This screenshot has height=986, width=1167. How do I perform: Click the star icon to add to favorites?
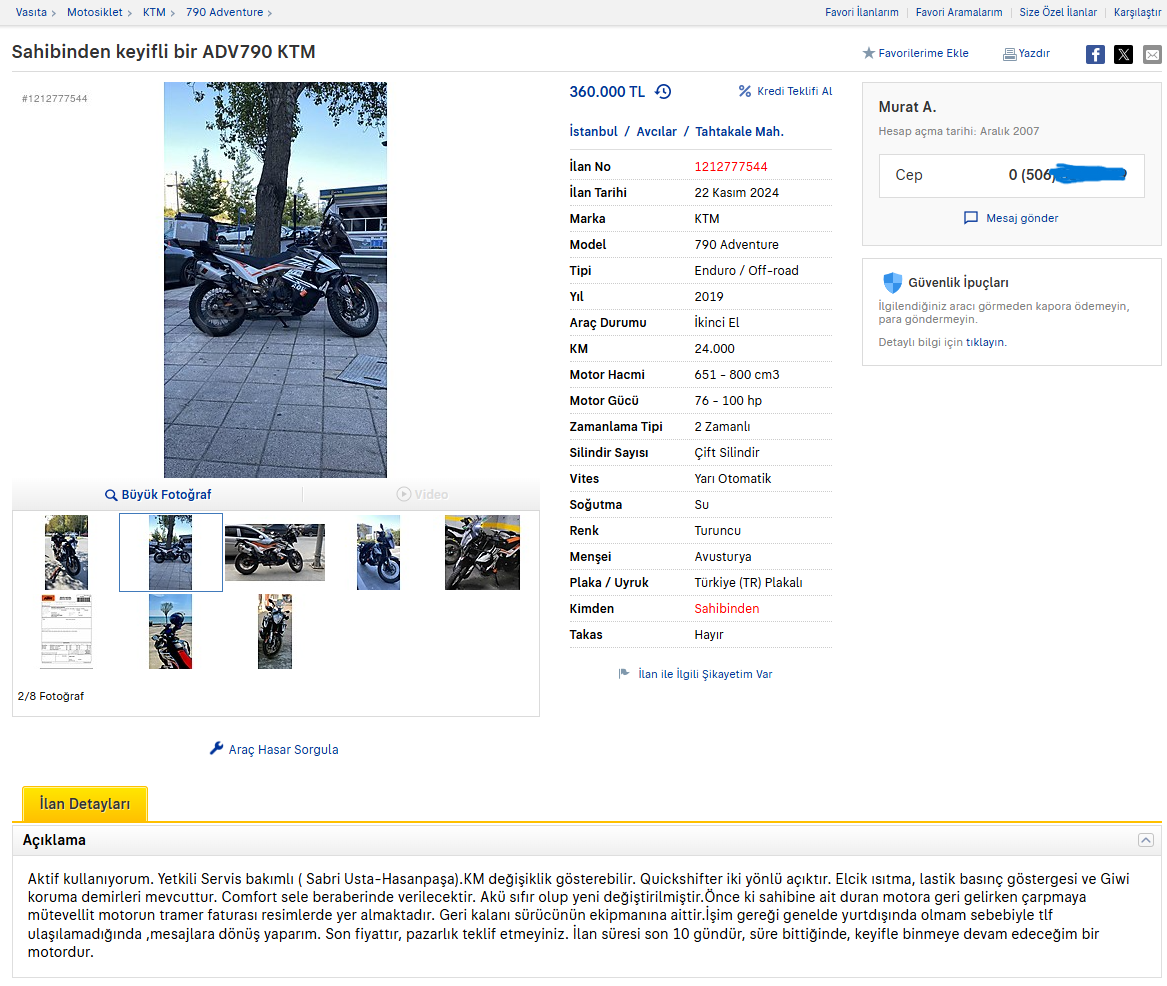[x=868, y=53]
